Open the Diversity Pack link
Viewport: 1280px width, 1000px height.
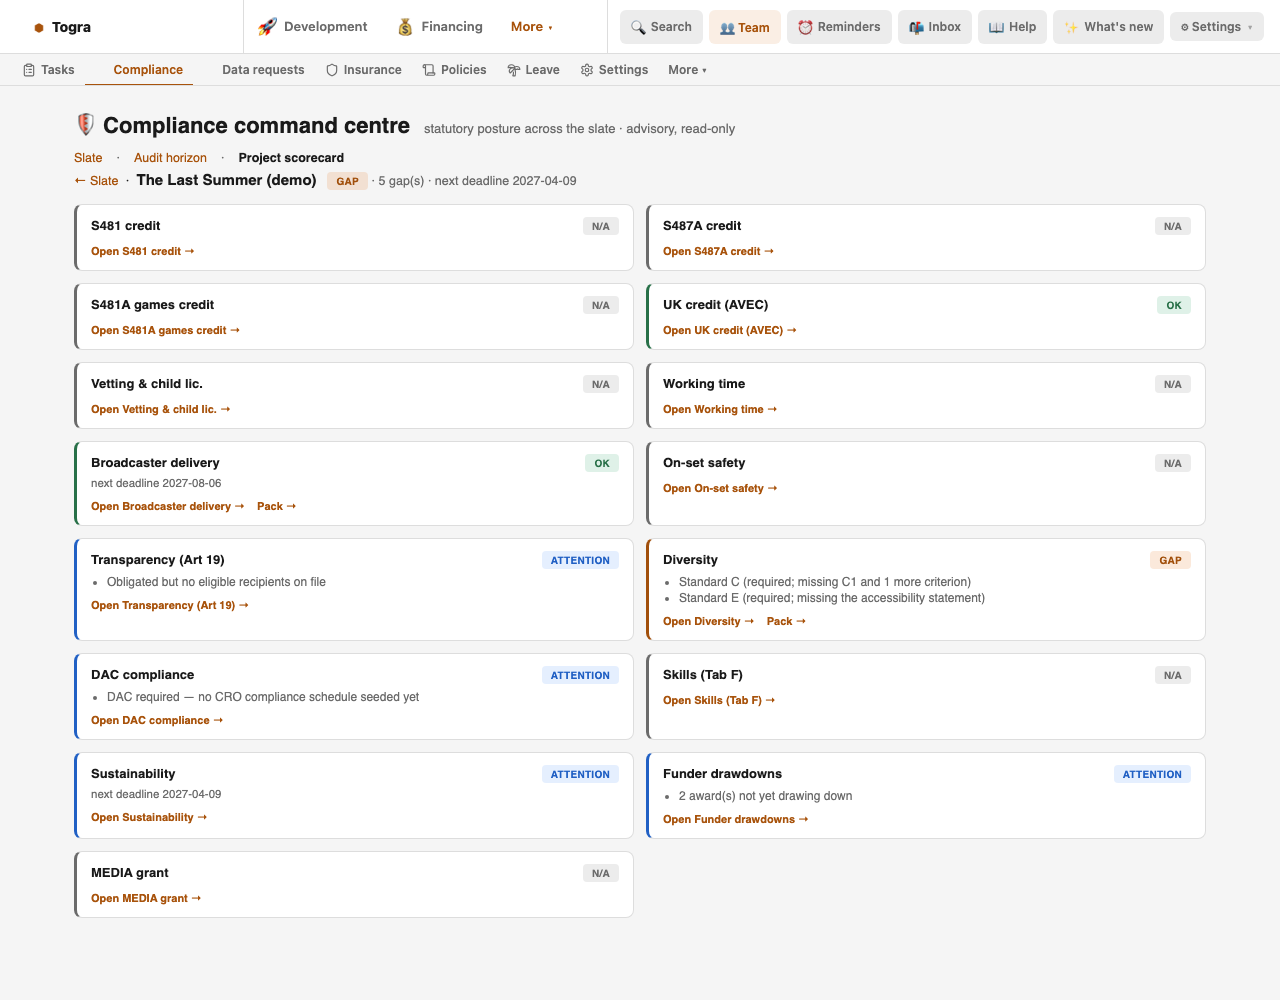(x=786, y=622)
